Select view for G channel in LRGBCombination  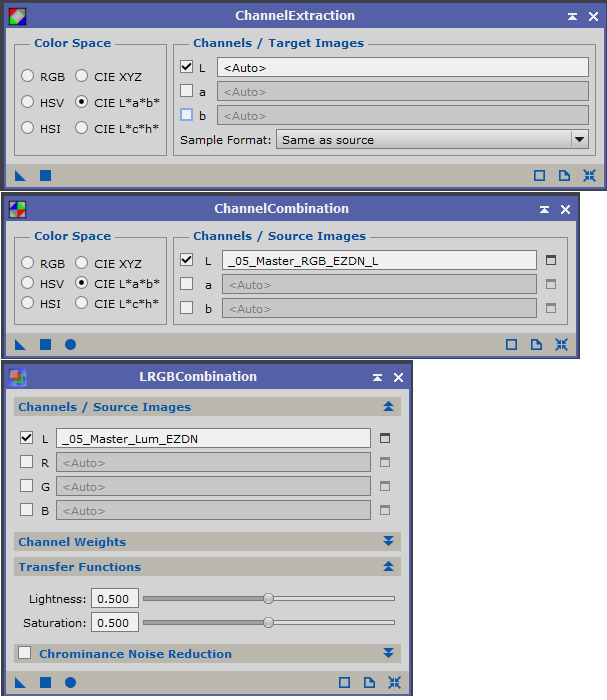385,486
